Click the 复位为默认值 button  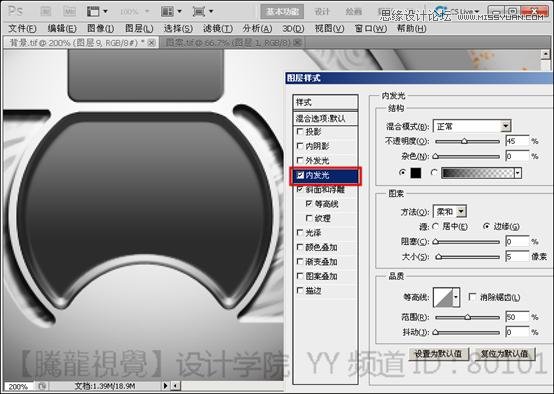[506, 353]
